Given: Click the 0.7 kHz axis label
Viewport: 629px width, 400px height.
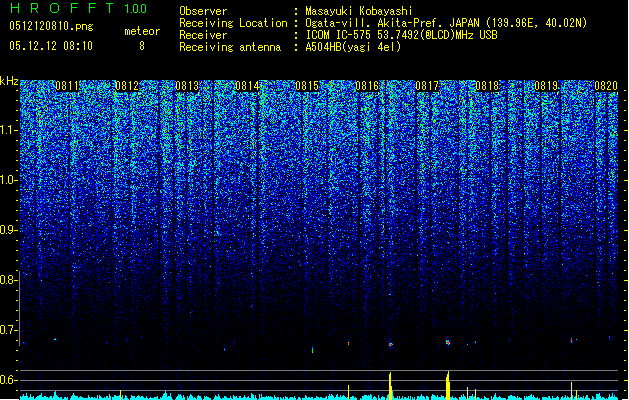Looking at the screenshot, I should 9,330.
